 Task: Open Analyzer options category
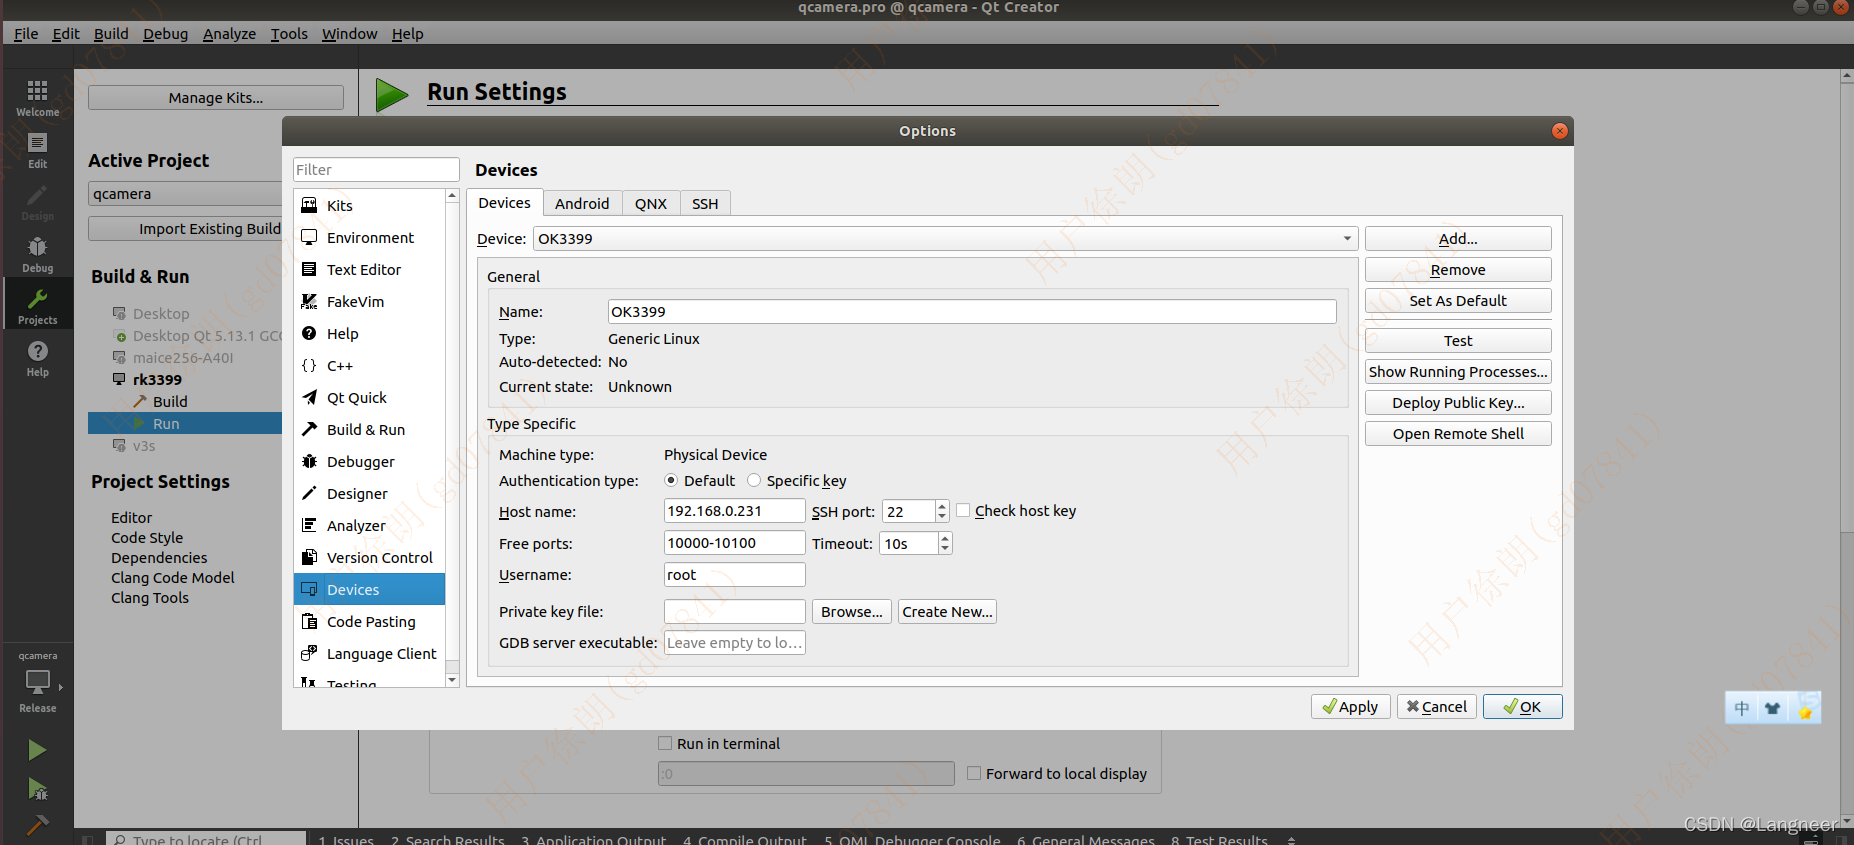369,525
